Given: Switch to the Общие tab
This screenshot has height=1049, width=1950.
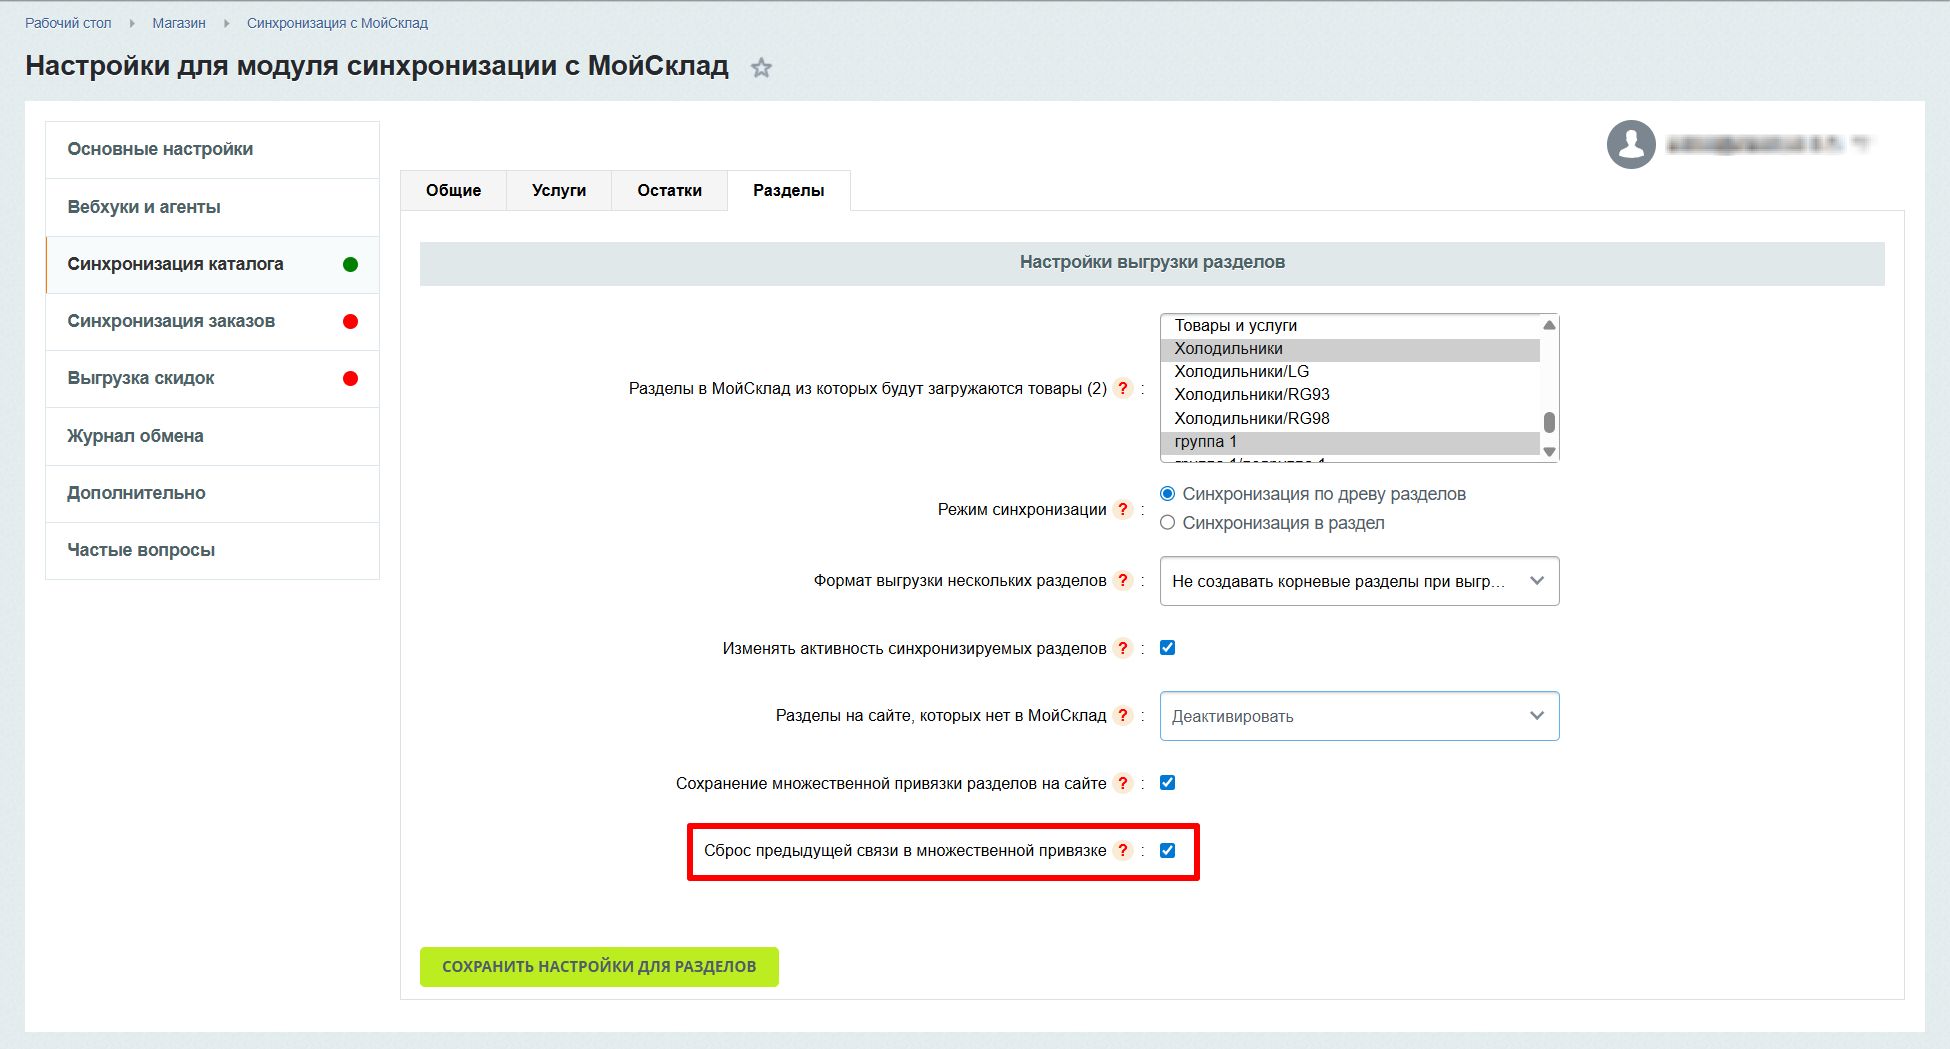Looking at the screenshot, I should [x=453, y=190].
